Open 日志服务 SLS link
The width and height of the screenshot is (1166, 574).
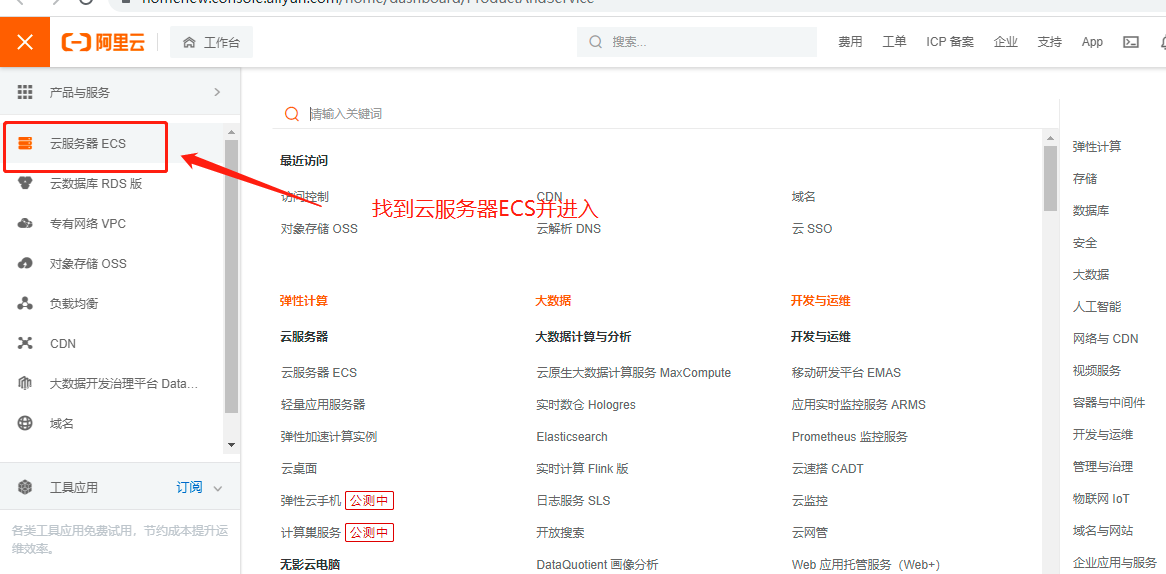coord(573,500)
